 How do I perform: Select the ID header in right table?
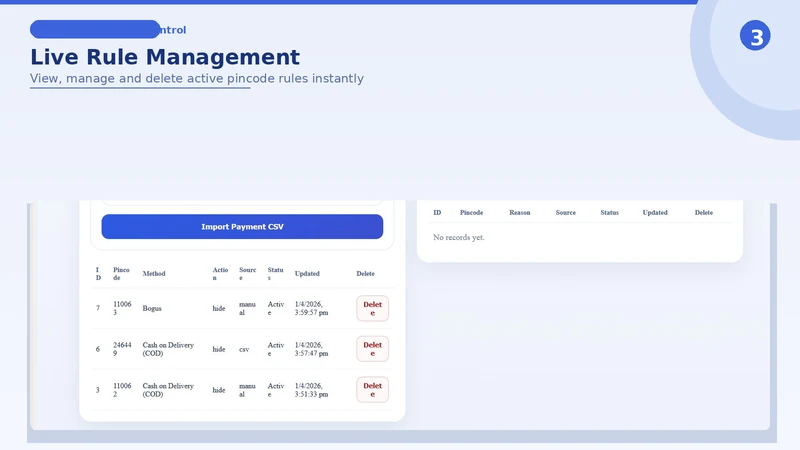point(437,212)
